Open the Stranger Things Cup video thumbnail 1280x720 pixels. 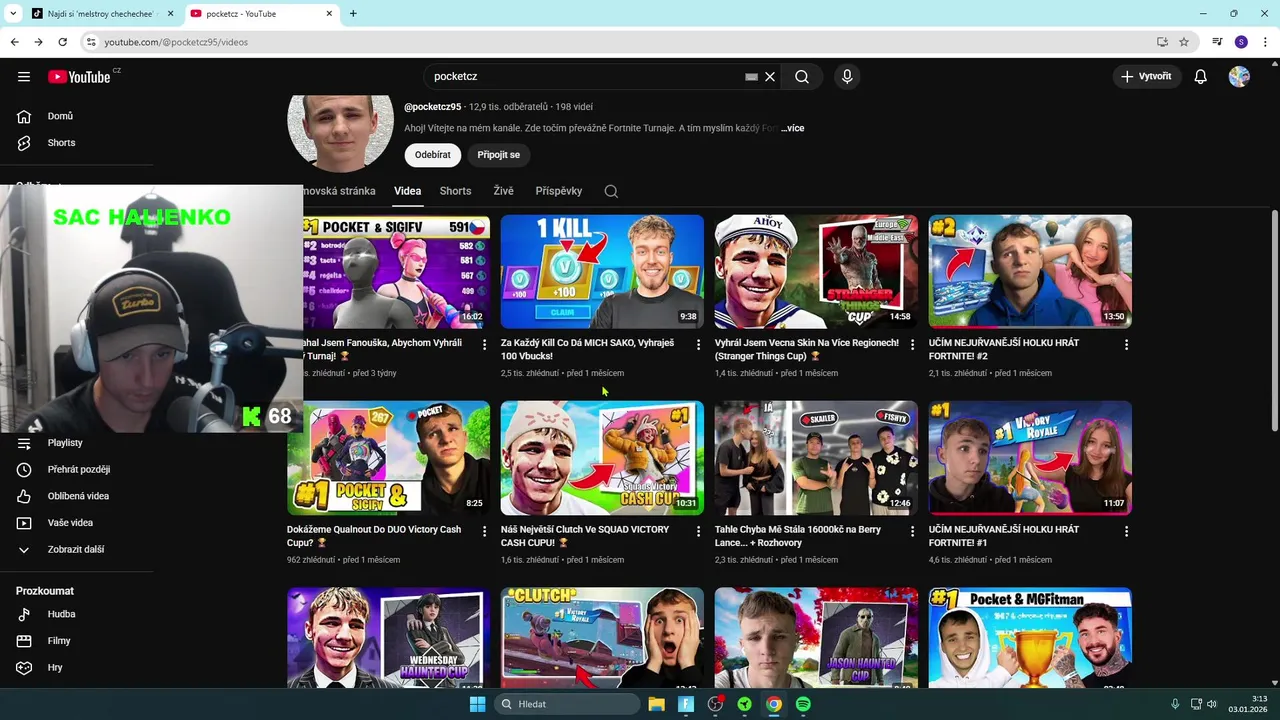point(816,271)
